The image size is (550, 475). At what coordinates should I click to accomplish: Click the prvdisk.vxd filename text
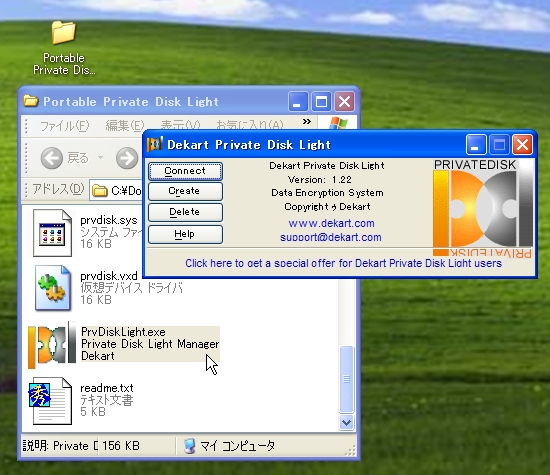[109, 276]
